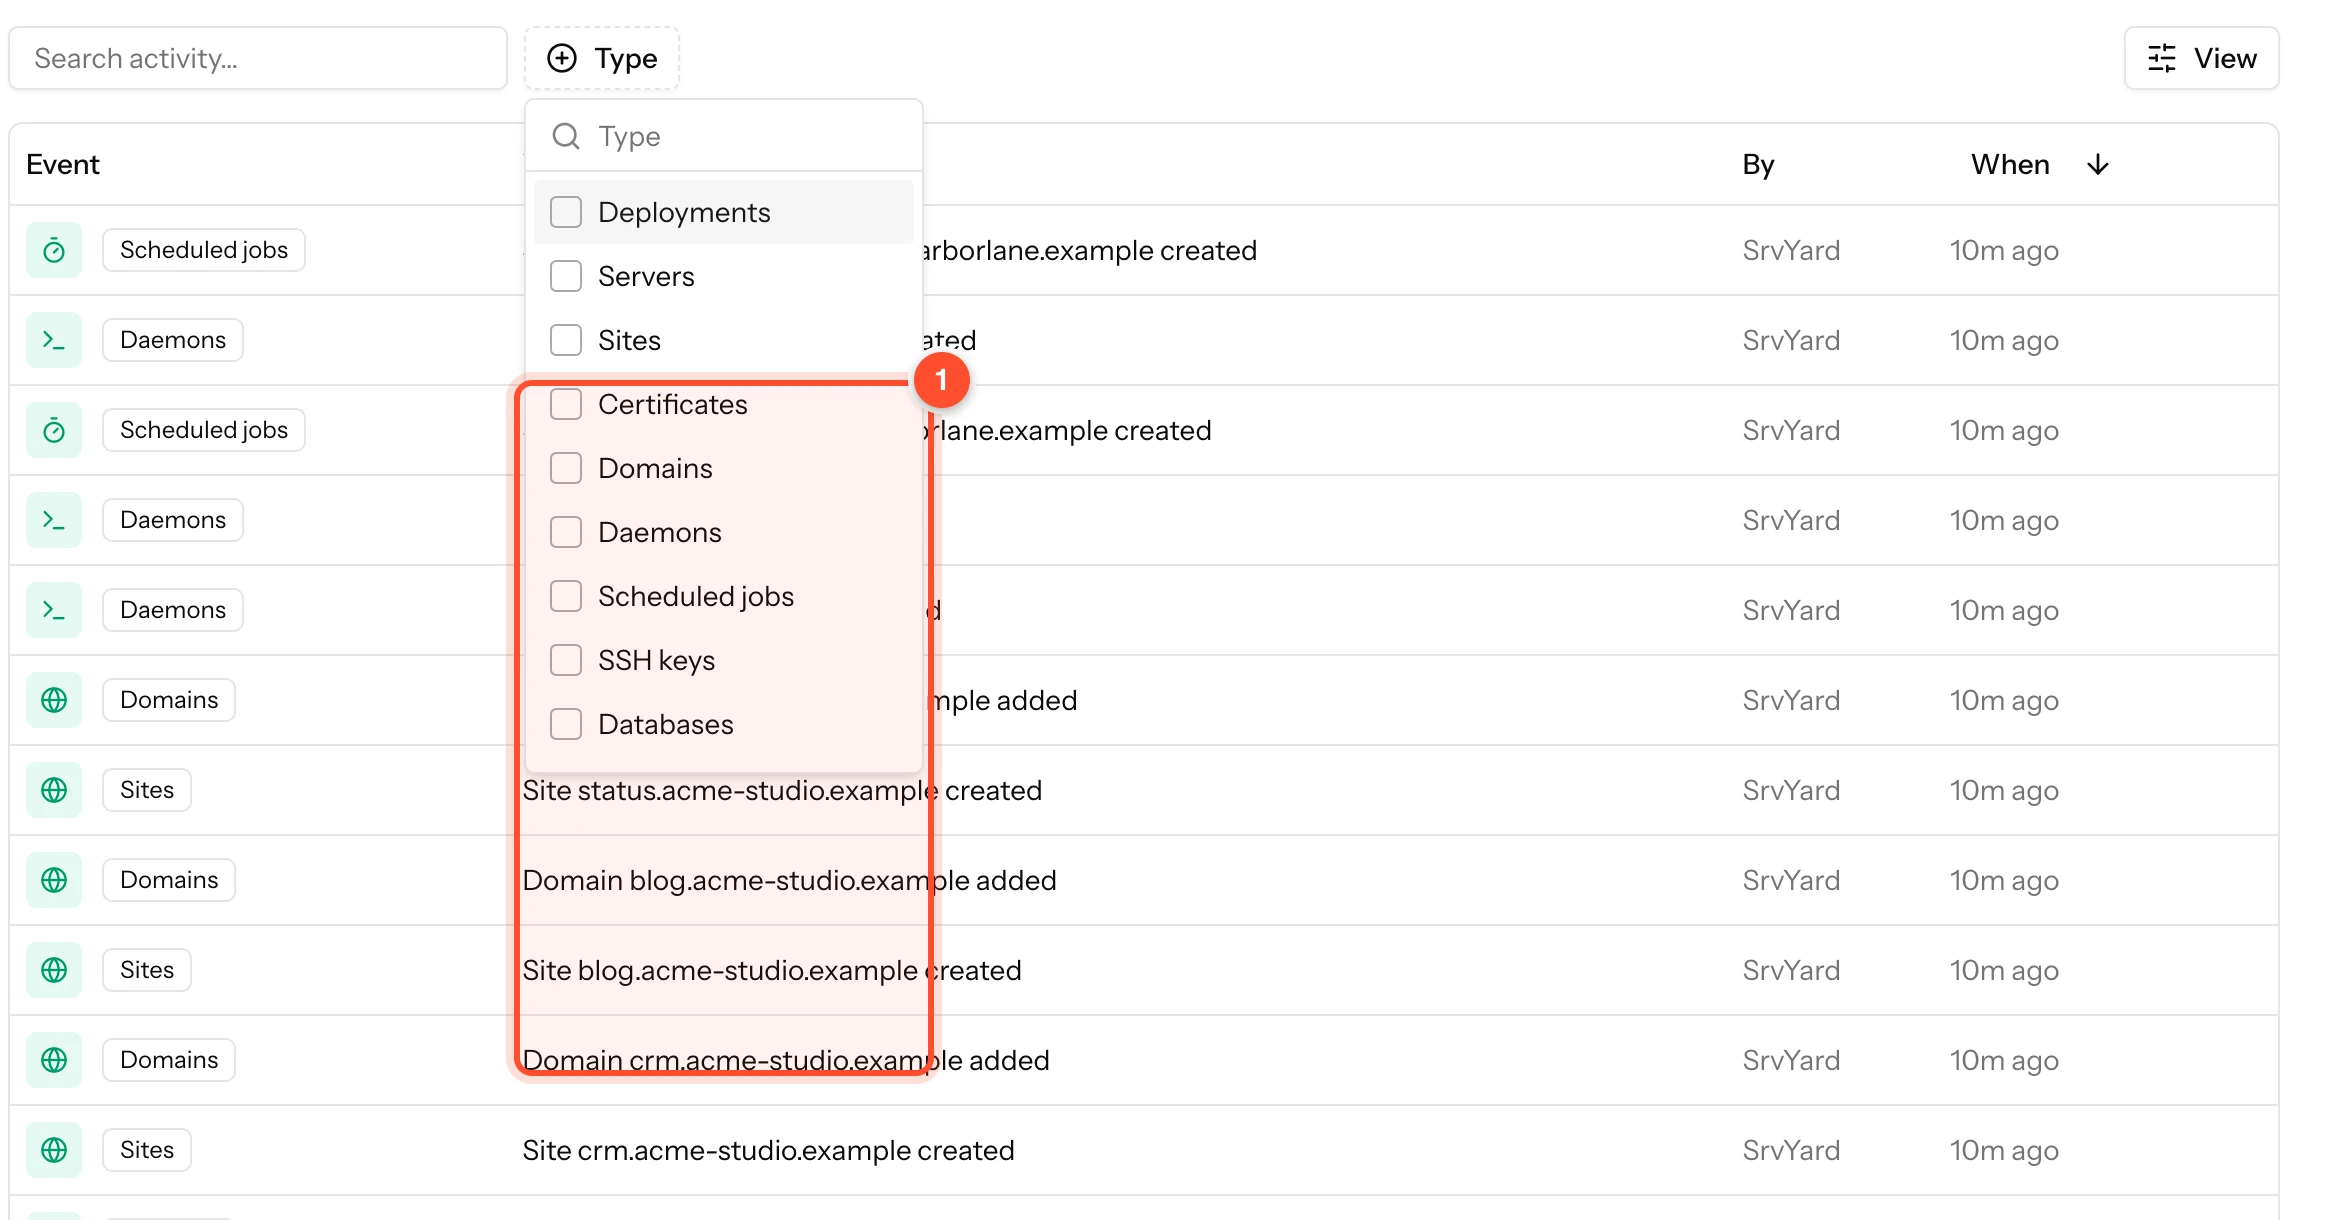Click the globe icon on the Site blog.acme-studio row
Screen dimensions: 2328x1220
coord(54,970)
